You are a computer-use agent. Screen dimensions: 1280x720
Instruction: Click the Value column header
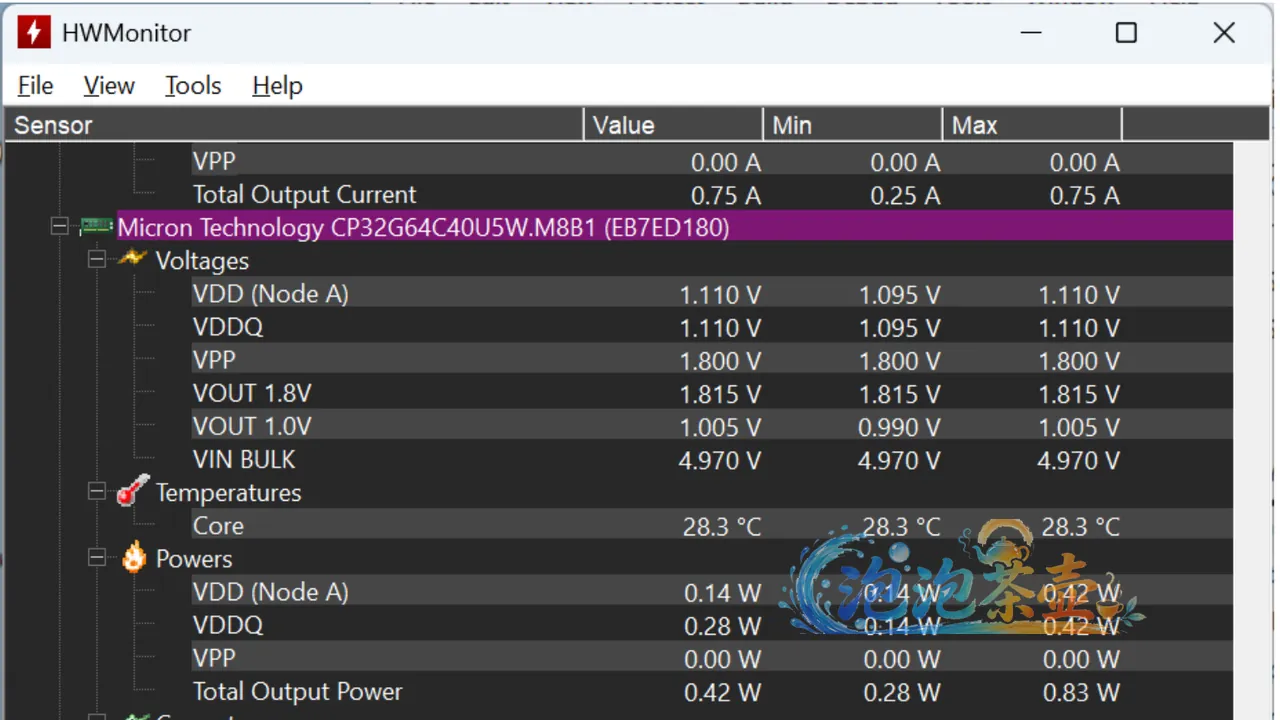coord(674,125)
